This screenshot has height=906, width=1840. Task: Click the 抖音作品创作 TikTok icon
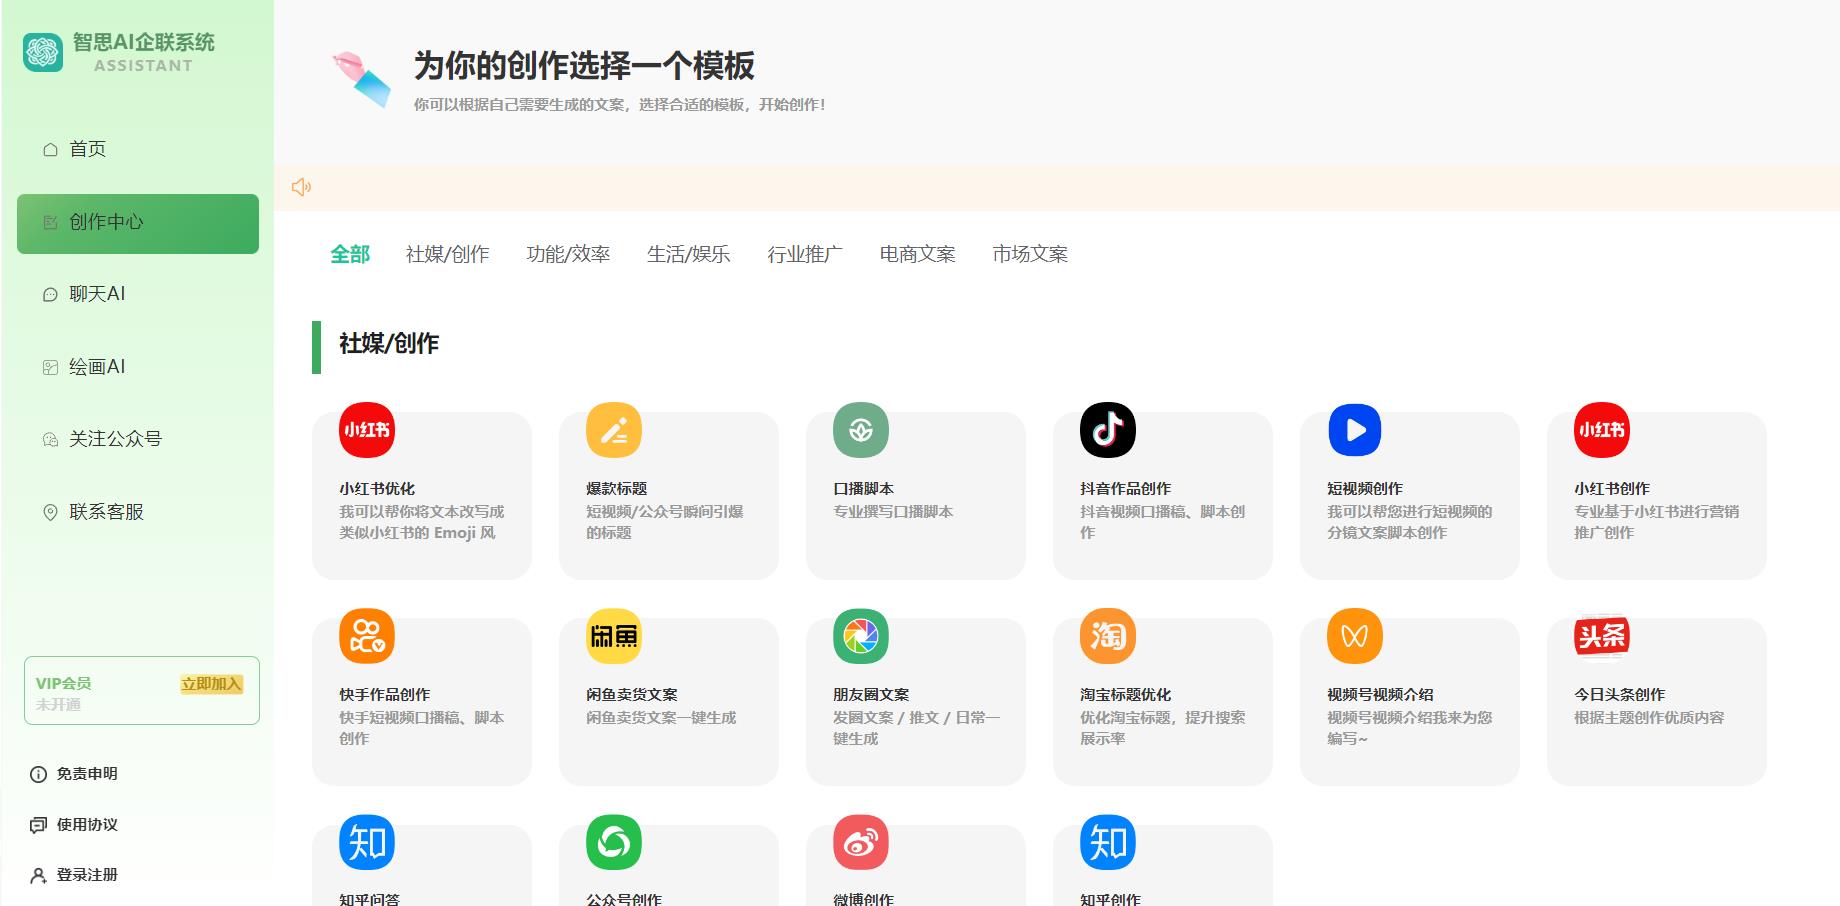pyautogui.click(x=1108, y=430)
